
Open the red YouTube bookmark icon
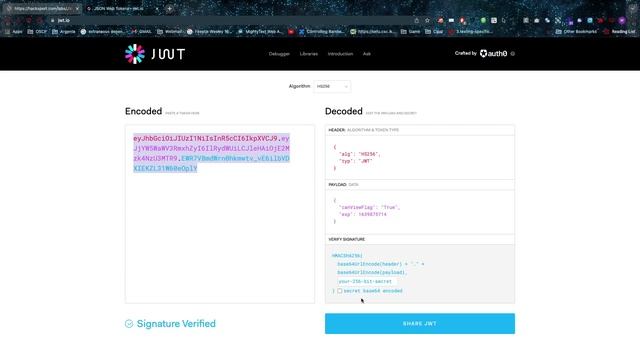point(291,31)
